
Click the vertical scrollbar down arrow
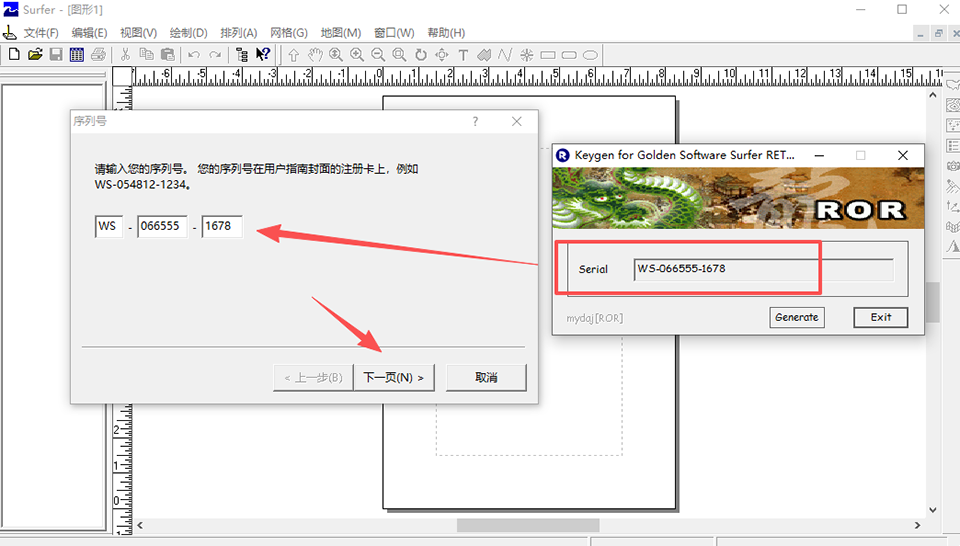click(932, 509)
